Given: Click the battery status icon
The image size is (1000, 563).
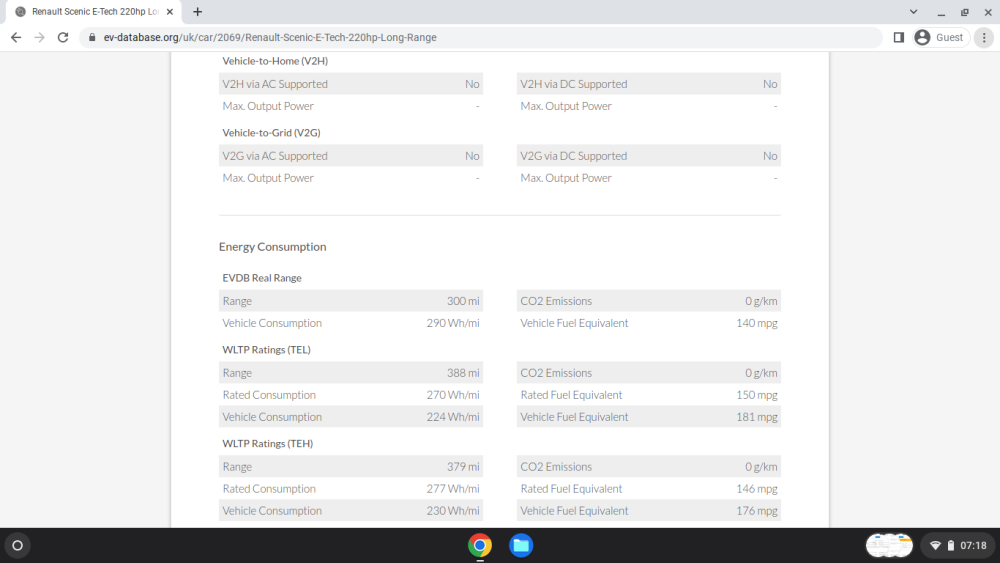Looking at the screenshot, I should [950, 545].
